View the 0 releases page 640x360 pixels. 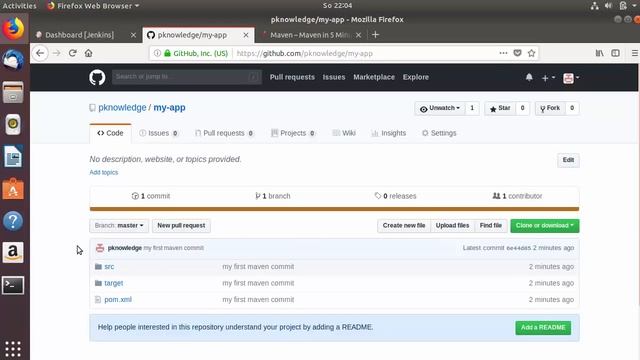click(x=395, y=196)
